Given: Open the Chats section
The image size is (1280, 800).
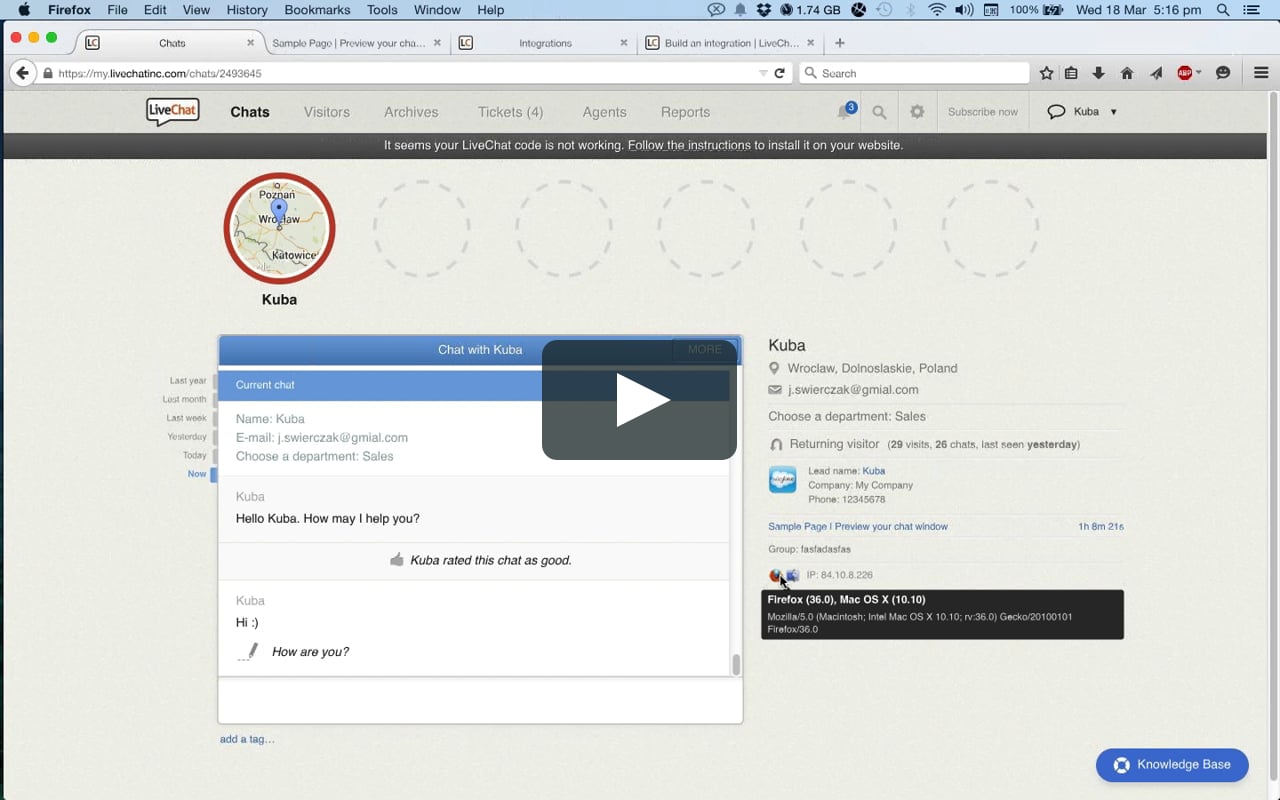Looking at the screenshot, I should 250,112.
